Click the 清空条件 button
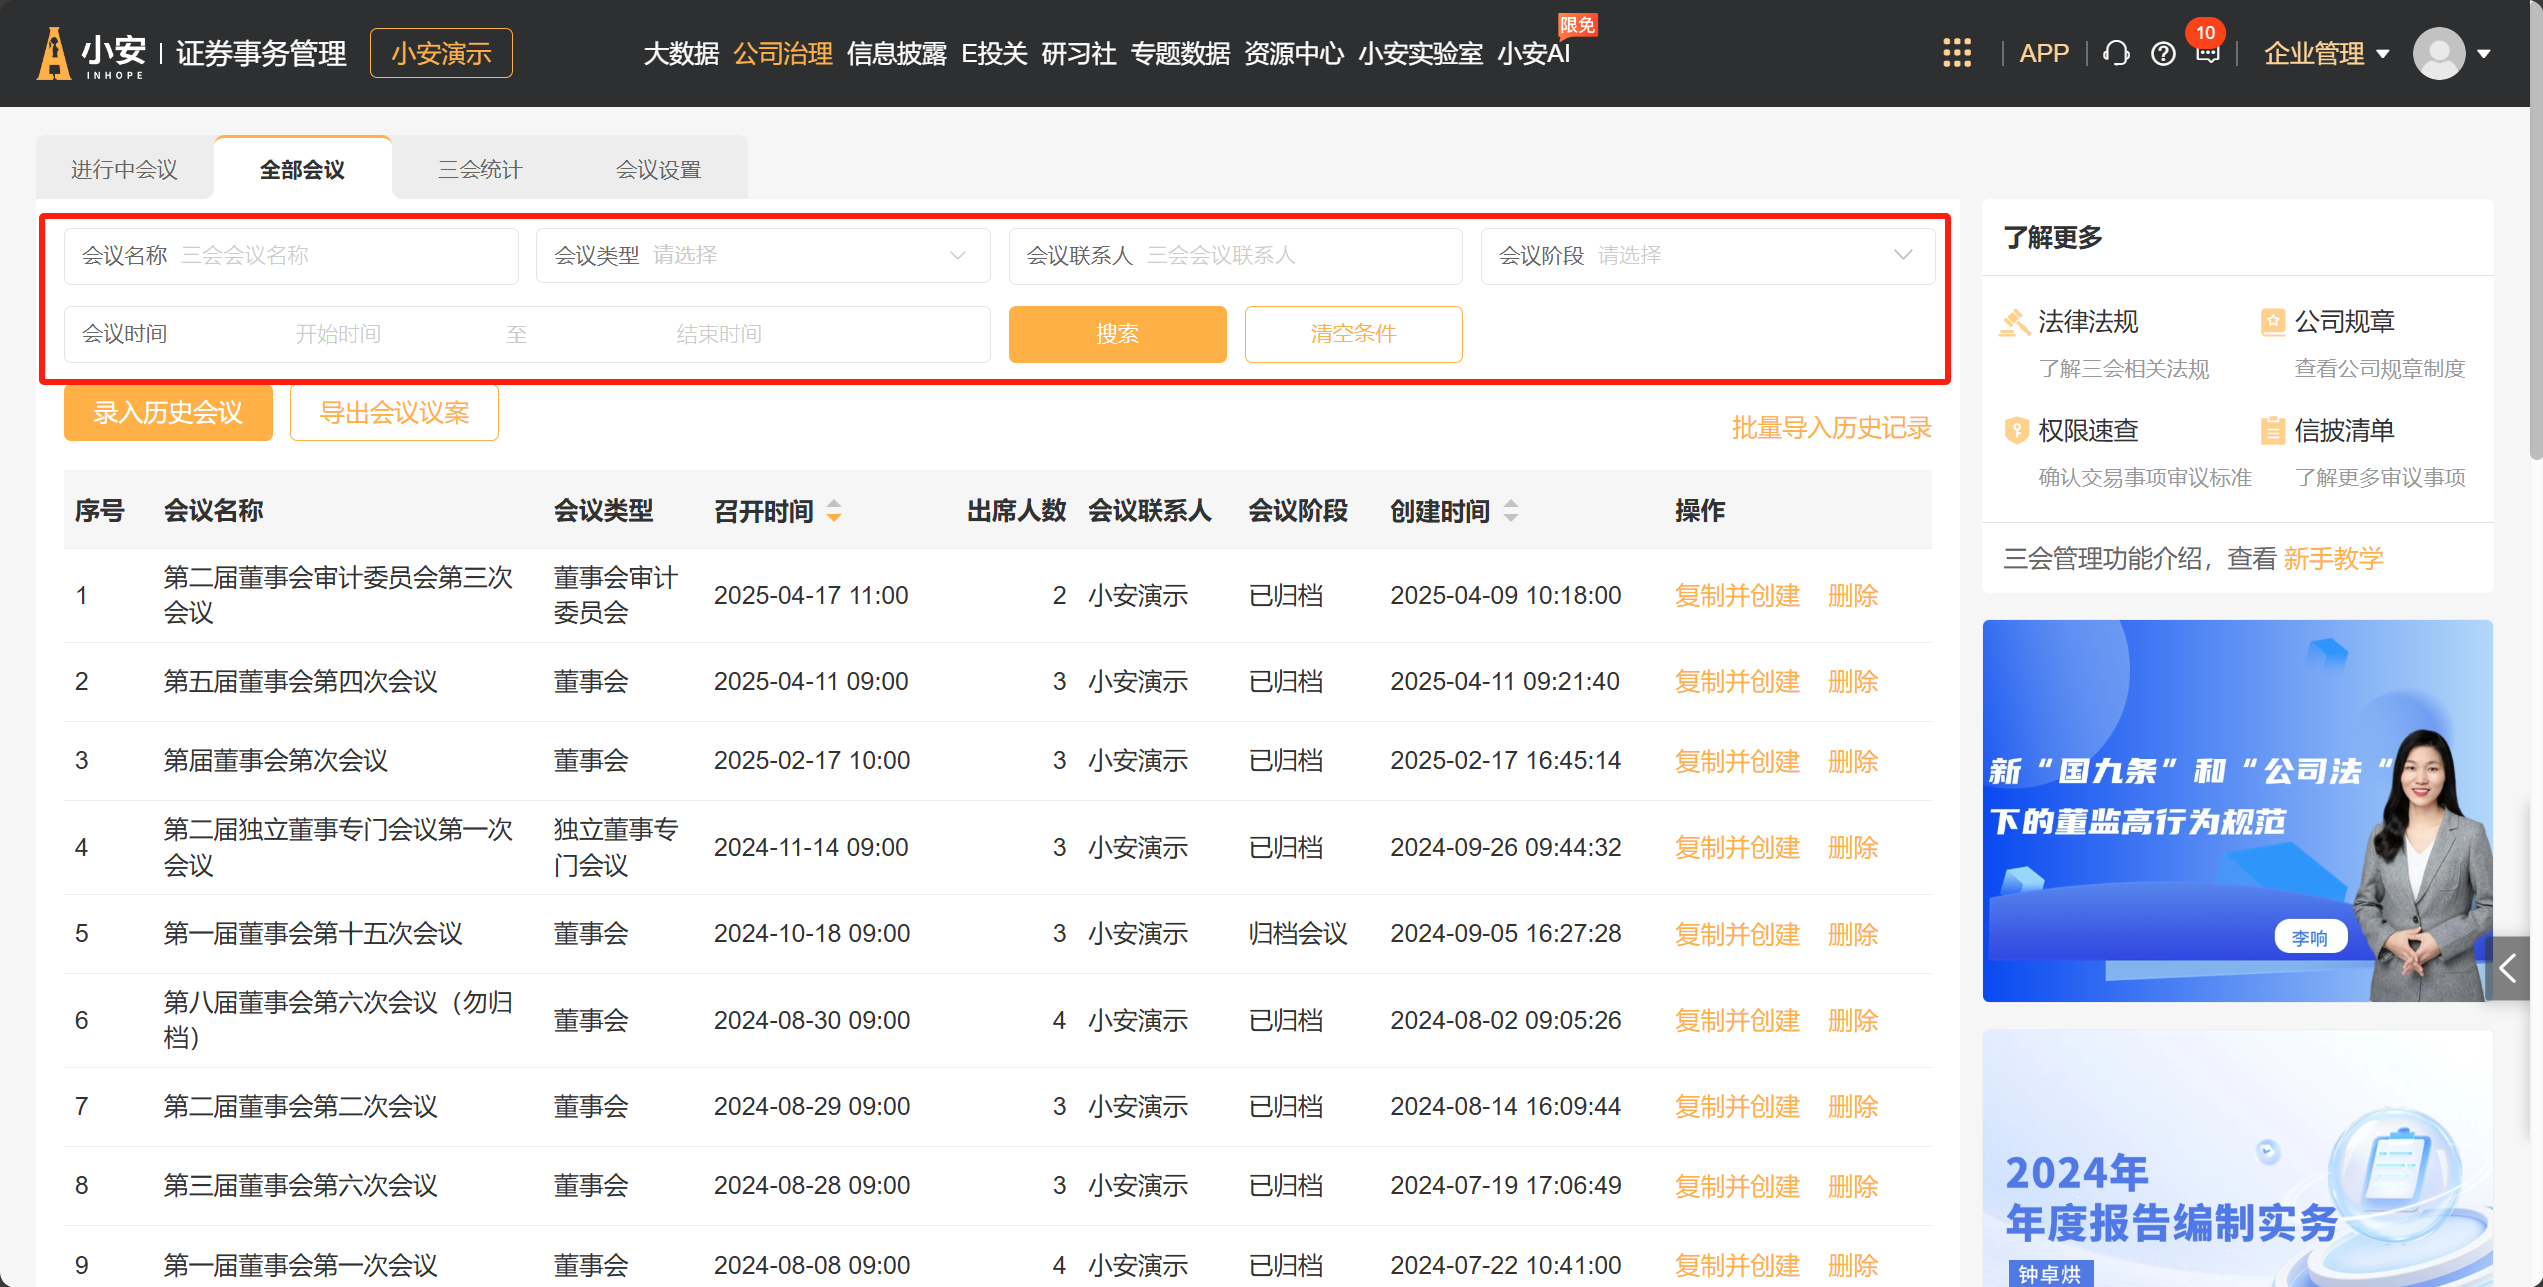Screen dimensions: 2543x1287 (1353, 334)
